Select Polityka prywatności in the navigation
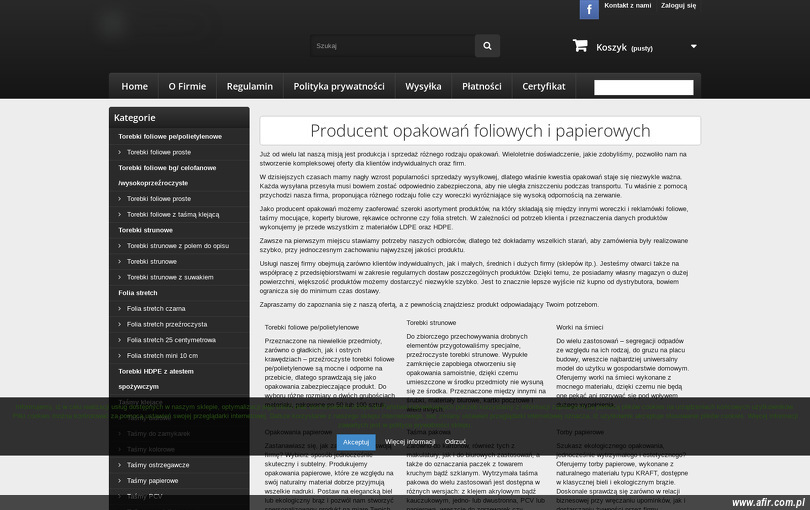810x510 pixels. (x=338, y=86)
